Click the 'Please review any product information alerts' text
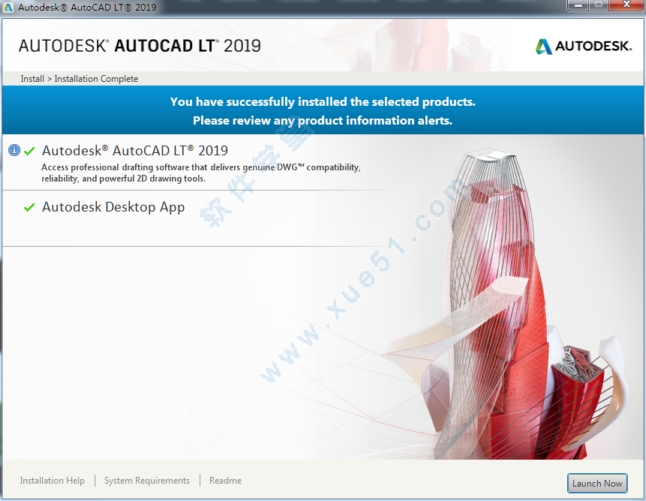646x501 pixels. point(323,120)
